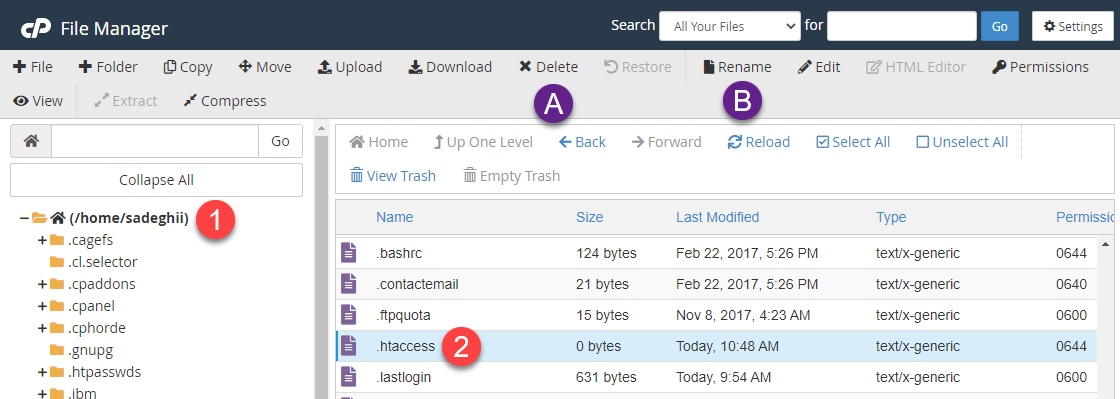Sort the list by Name column
The width and height of the screenshot is (1120, 399).
click(x=395, y=217)
